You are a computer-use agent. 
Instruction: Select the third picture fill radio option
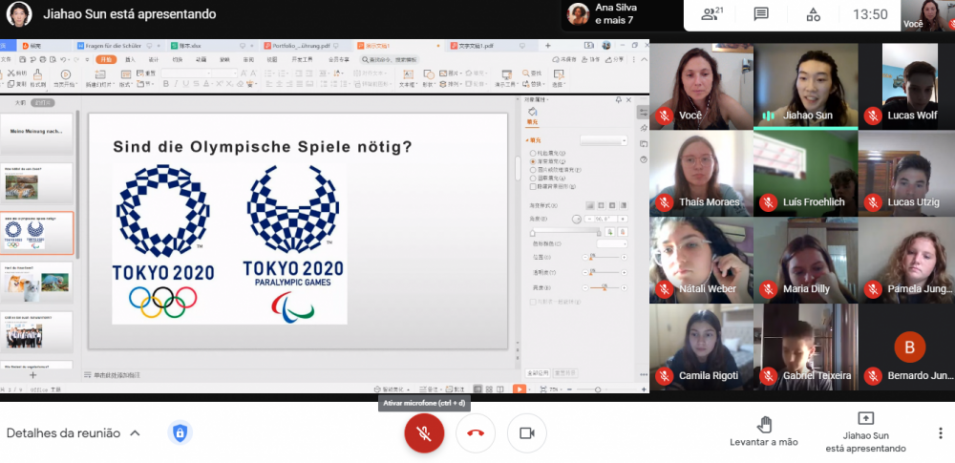click(x=534, y=170)
